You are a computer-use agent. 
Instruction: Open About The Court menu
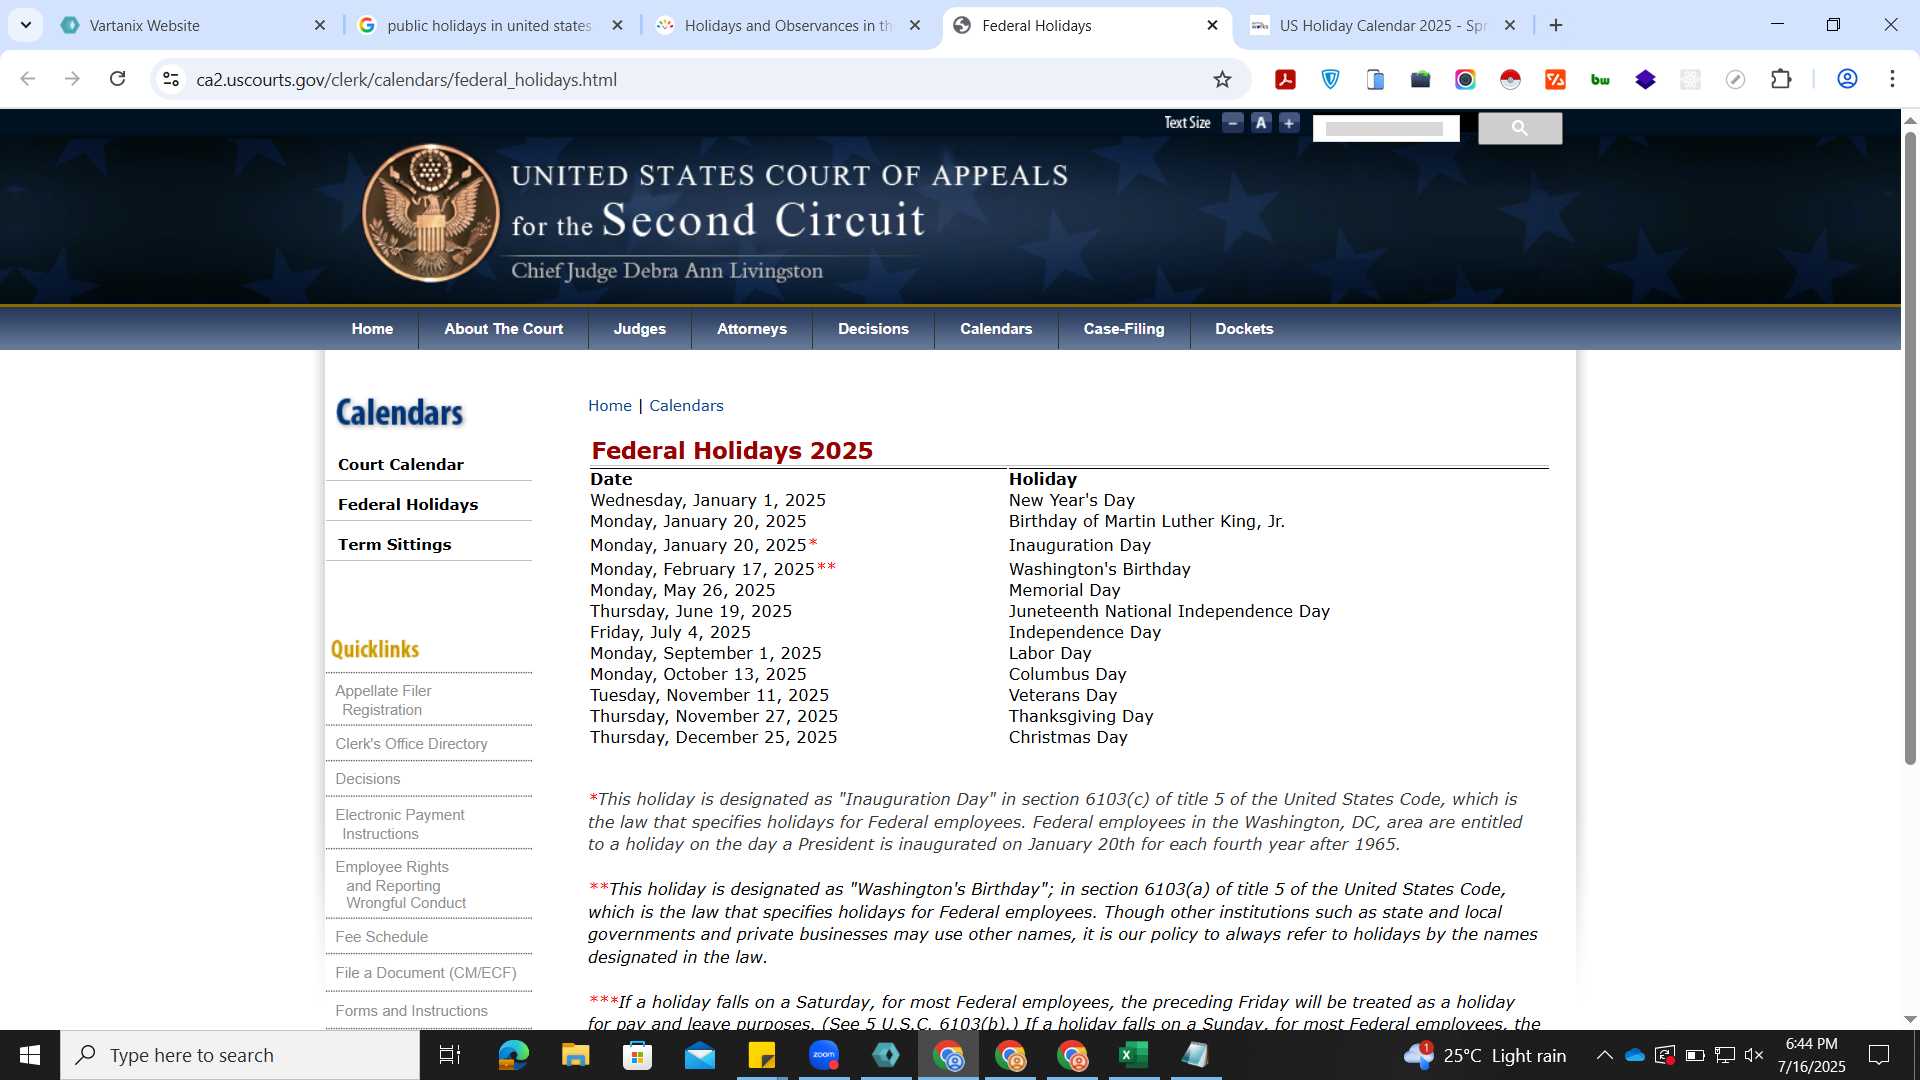pyautogui.click(x=504, y=329)
